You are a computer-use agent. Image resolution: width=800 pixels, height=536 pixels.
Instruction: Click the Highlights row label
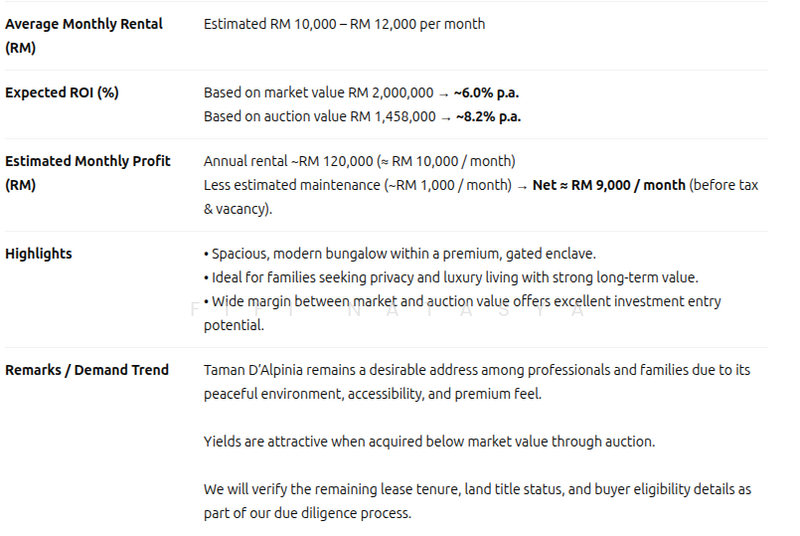tap(39, 253)
